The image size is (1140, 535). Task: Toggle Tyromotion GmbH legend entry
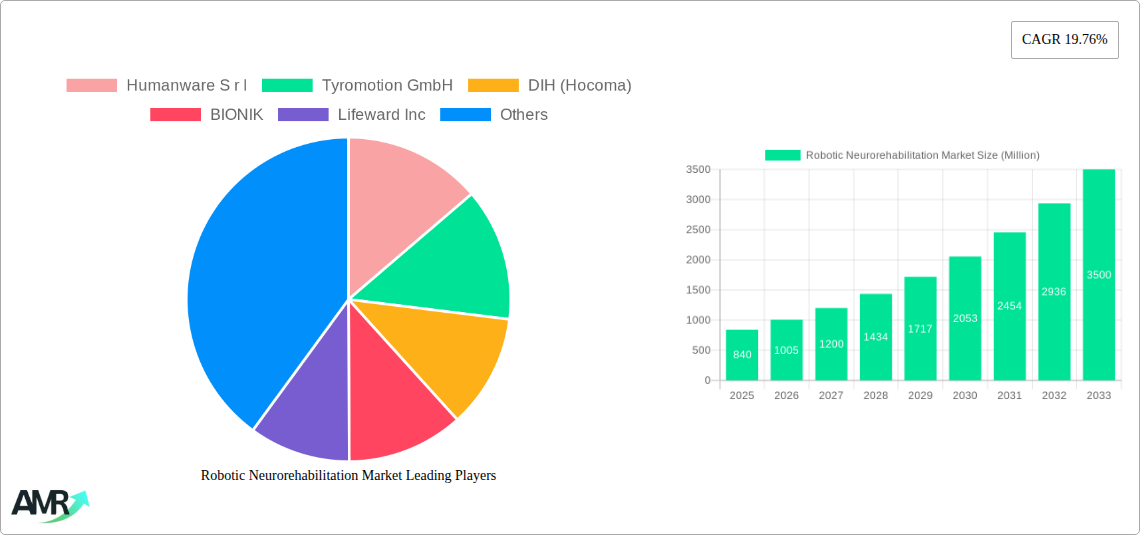click(x=358, y=85)
